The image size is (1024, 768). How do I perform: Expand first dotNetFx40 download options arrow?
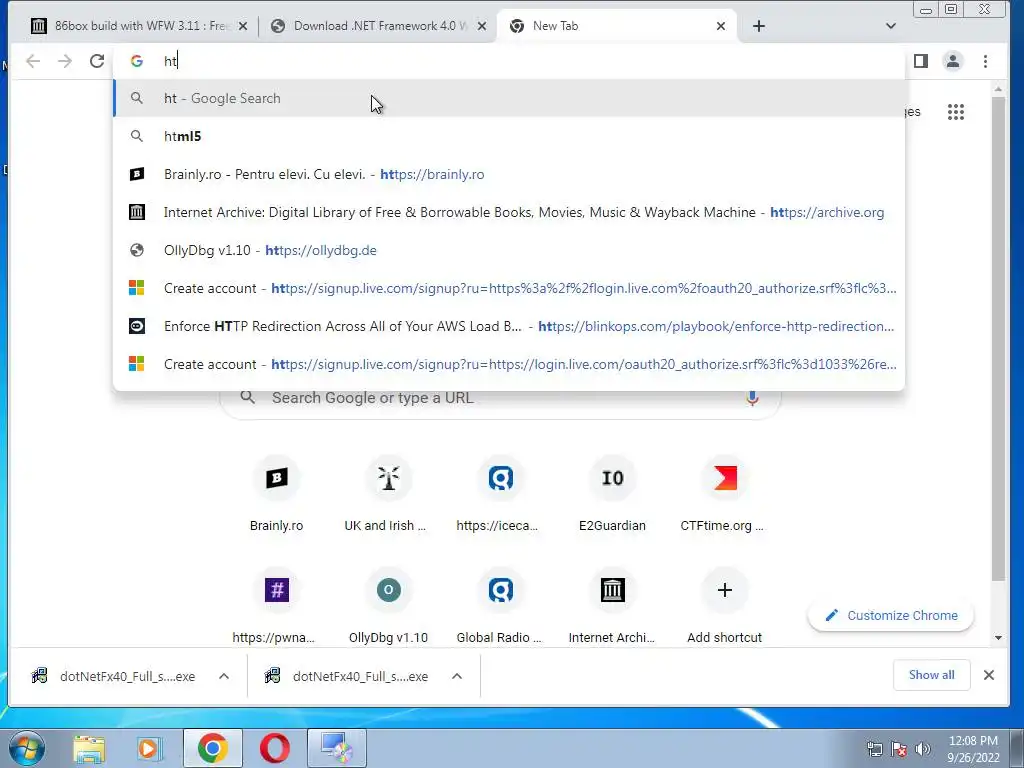coord(224,677)
